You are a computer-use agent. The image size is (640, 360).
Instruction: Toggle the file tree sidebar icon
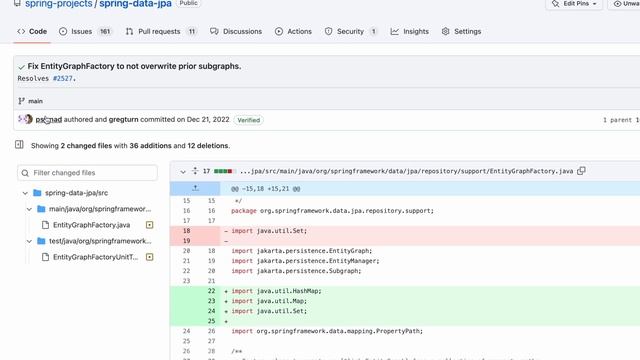19,144
